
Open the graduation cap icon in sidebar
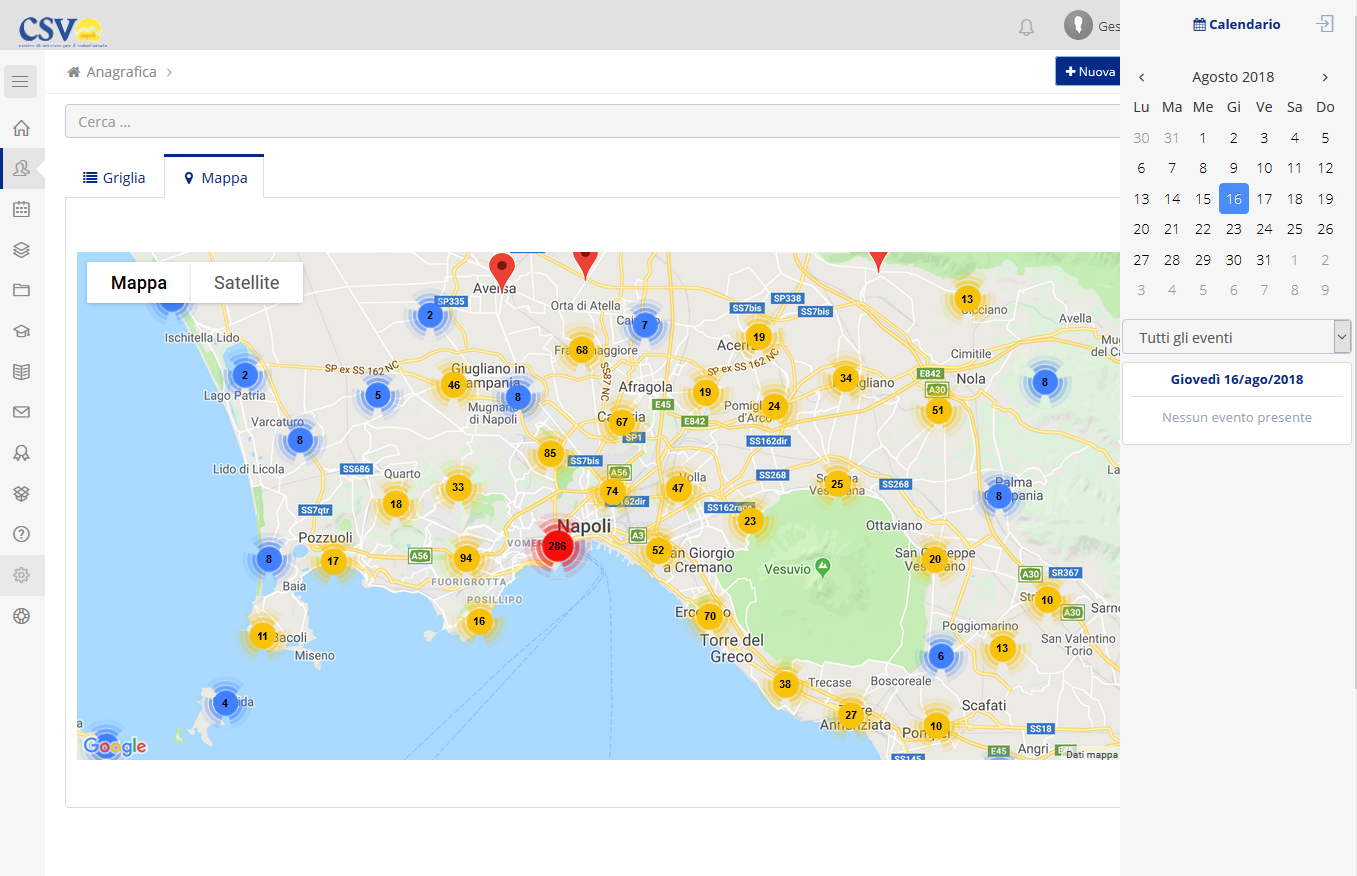point(21,331)
